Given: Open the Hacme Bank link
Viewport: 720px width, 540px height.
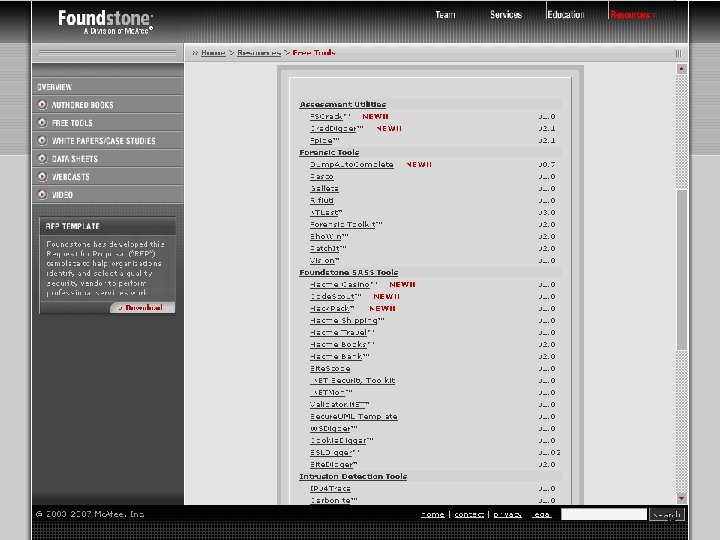Looking at the screenshot, I should (x=336, y=356).
